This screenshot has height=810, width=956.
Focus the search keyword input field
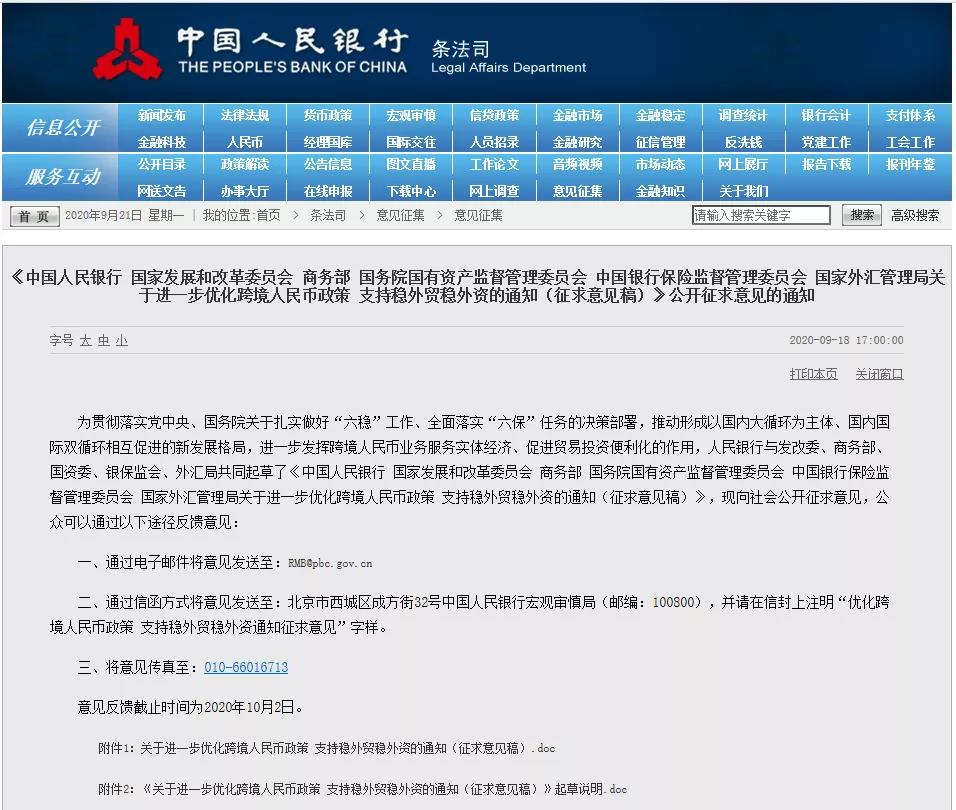click(x=761, y=215)
